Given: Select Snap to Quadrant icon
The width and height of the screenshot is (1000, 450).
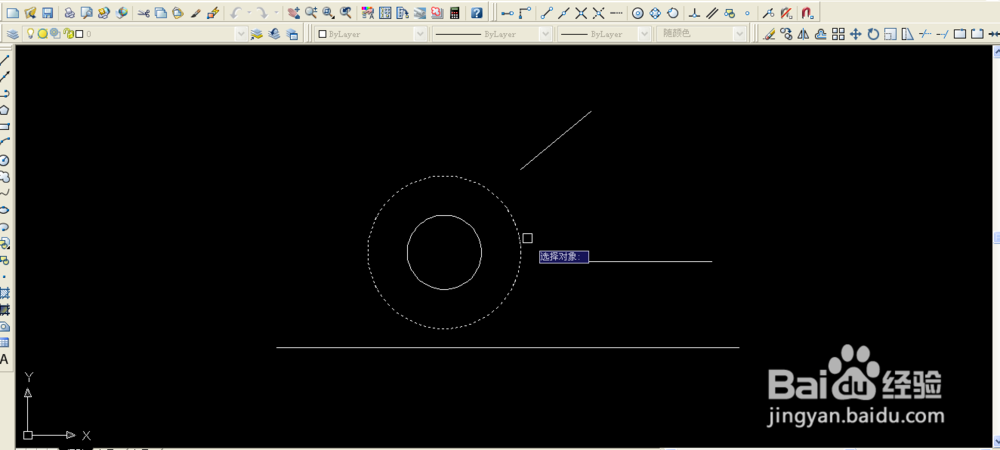Looking at the screenshot, I should click(655, 13).
